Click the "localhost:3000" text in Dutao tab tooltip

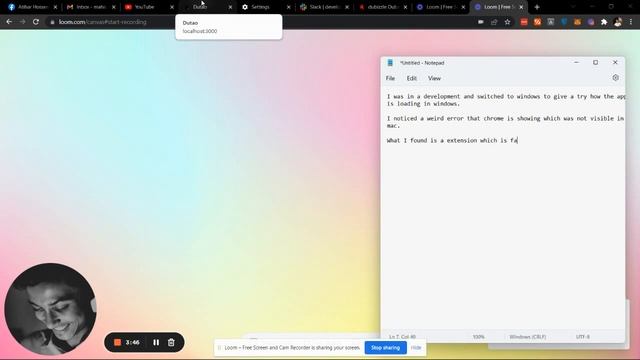coord(200,31)
